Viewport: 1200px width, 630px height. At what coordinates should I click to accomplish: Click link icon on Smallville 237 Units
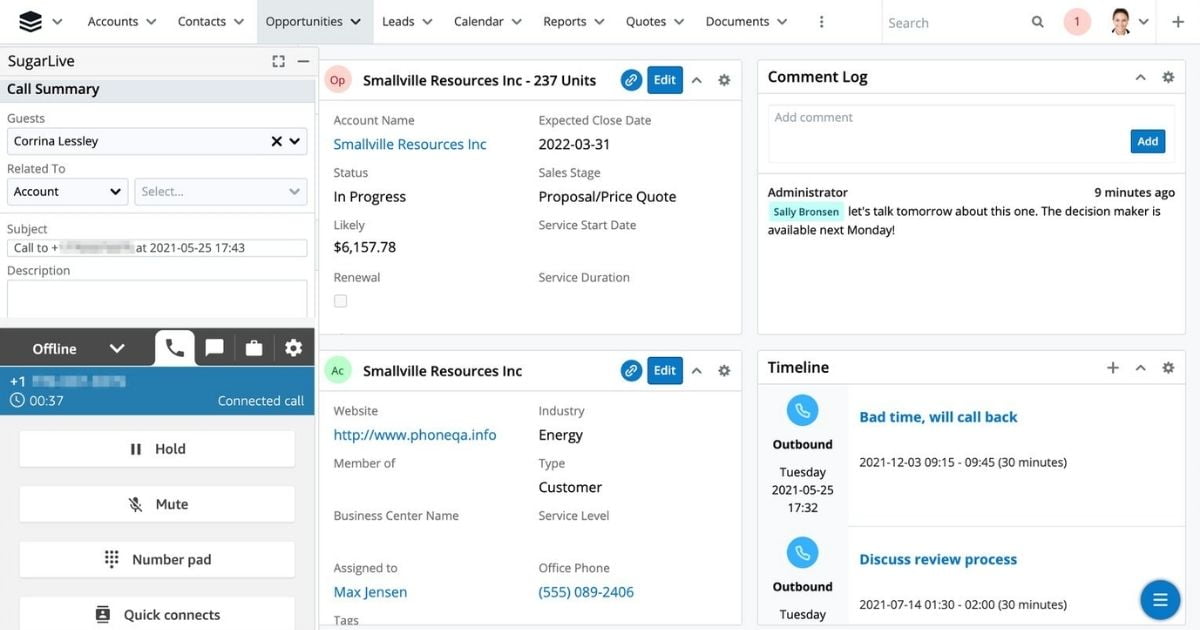[x=631, y=80]
